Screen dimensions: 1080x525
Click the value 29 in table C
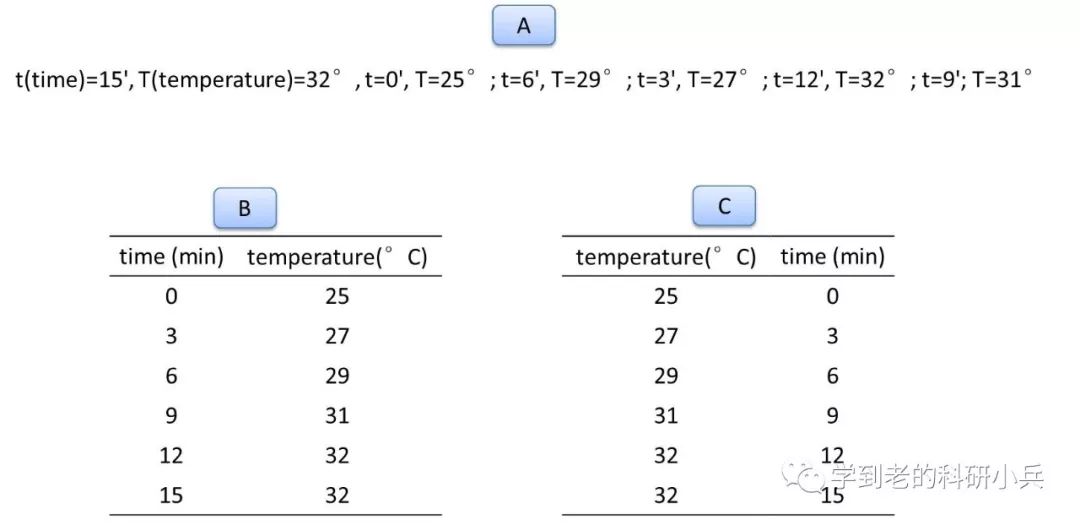tap(665, 376)
